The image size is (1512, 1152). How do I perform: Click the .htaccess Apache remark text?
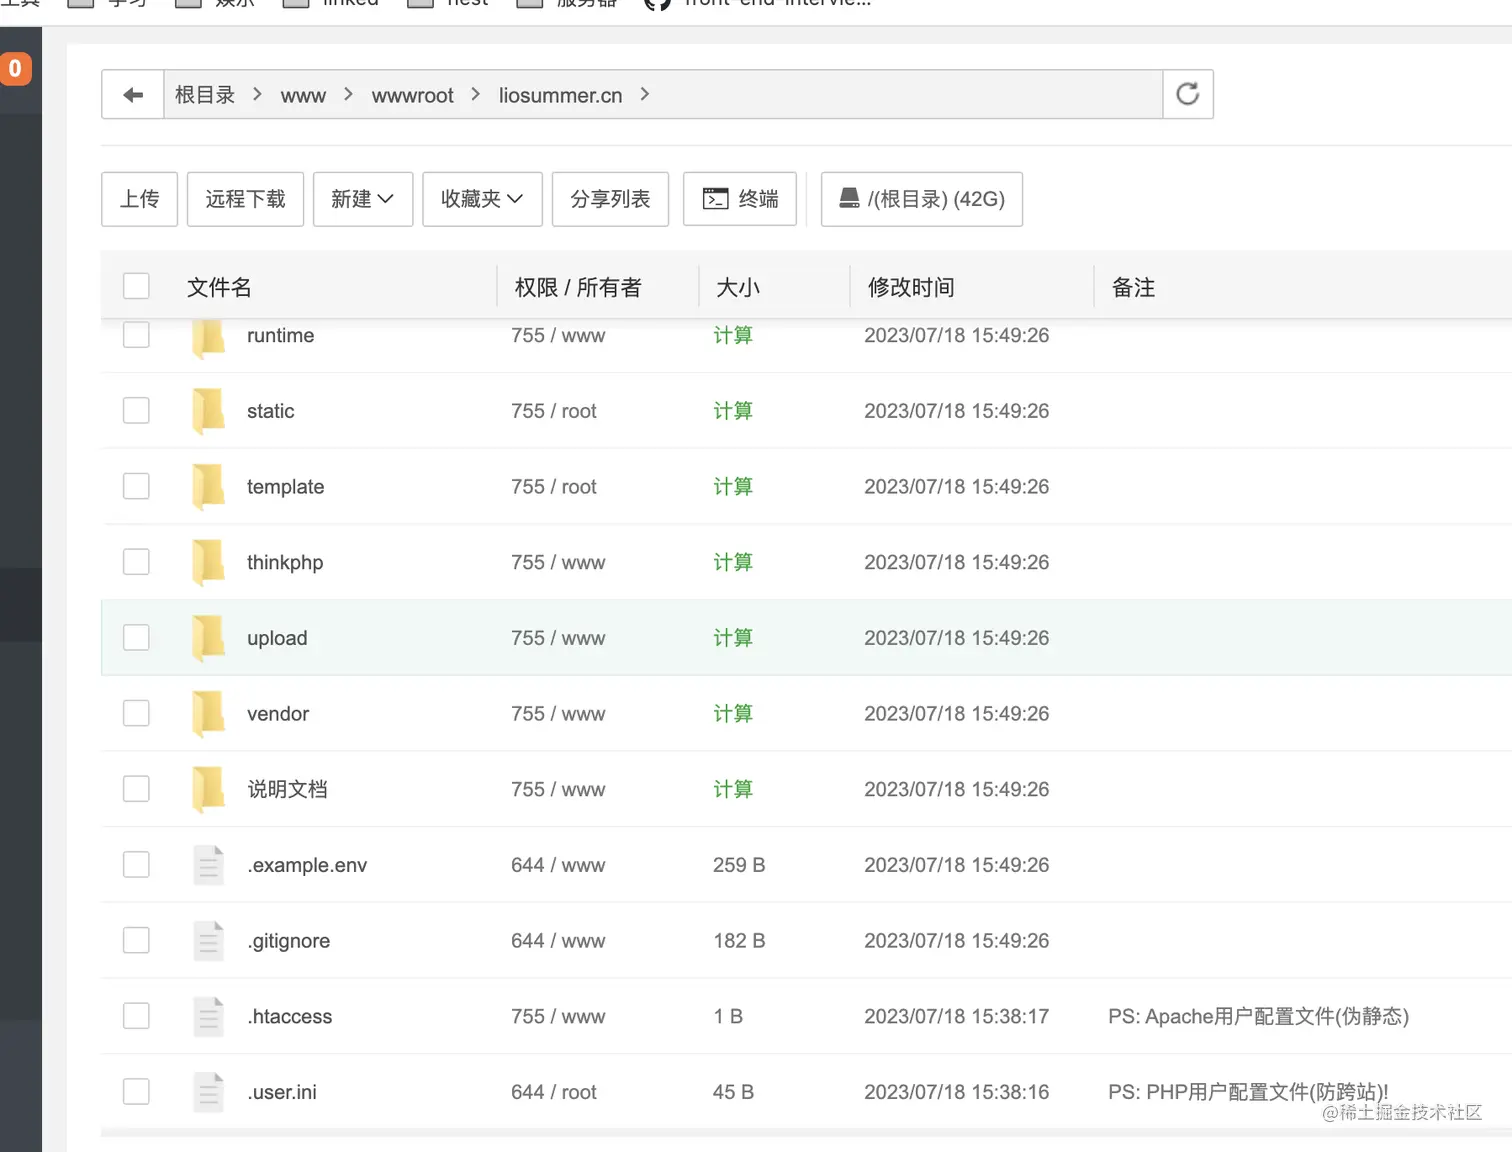pyautogui.click(x=1258, y=1016)
